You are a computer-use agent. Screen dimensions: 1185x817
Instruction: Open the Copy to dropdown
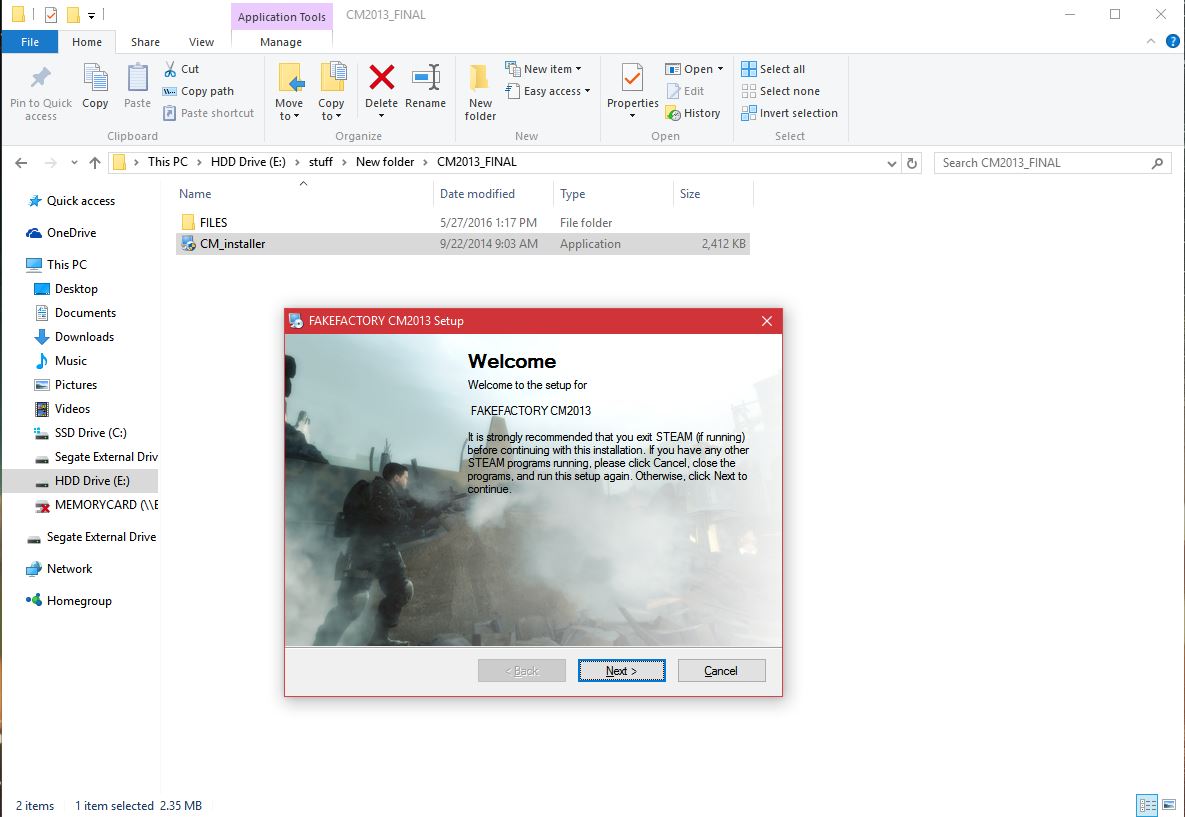[x=331, y=110]
